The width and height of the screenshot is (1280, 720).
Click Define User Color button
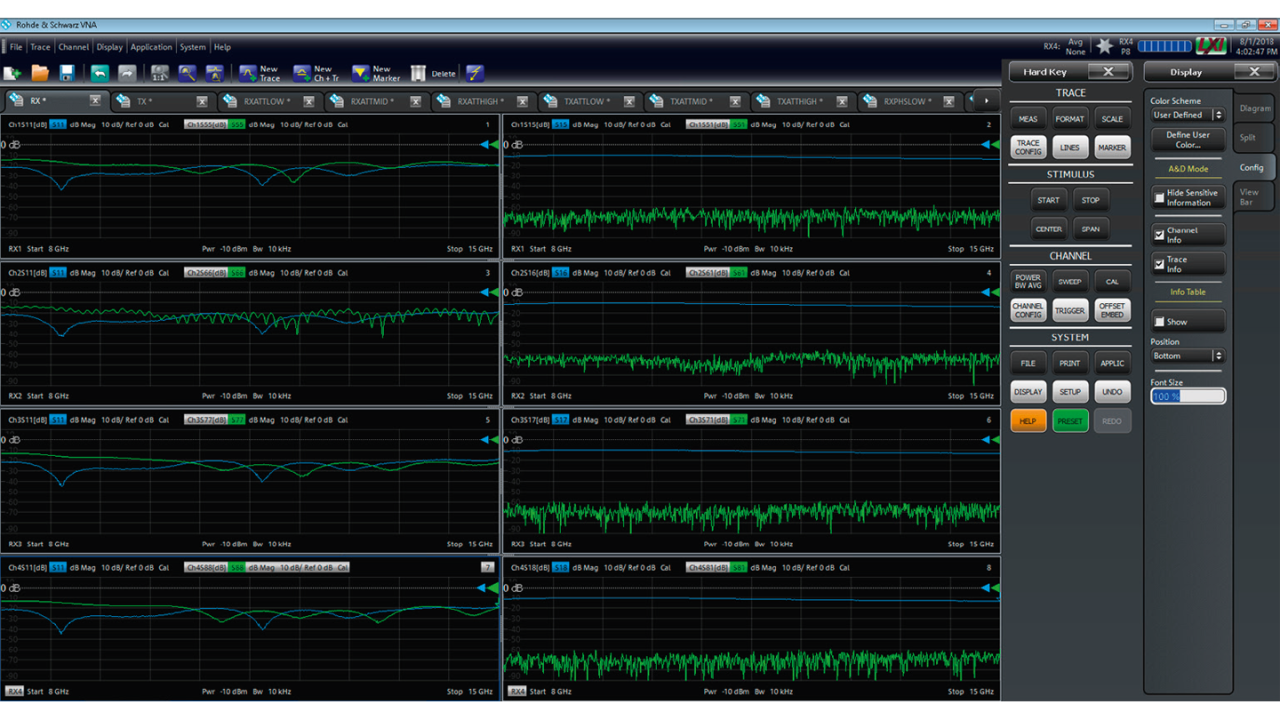click(x=1188, y=140)
